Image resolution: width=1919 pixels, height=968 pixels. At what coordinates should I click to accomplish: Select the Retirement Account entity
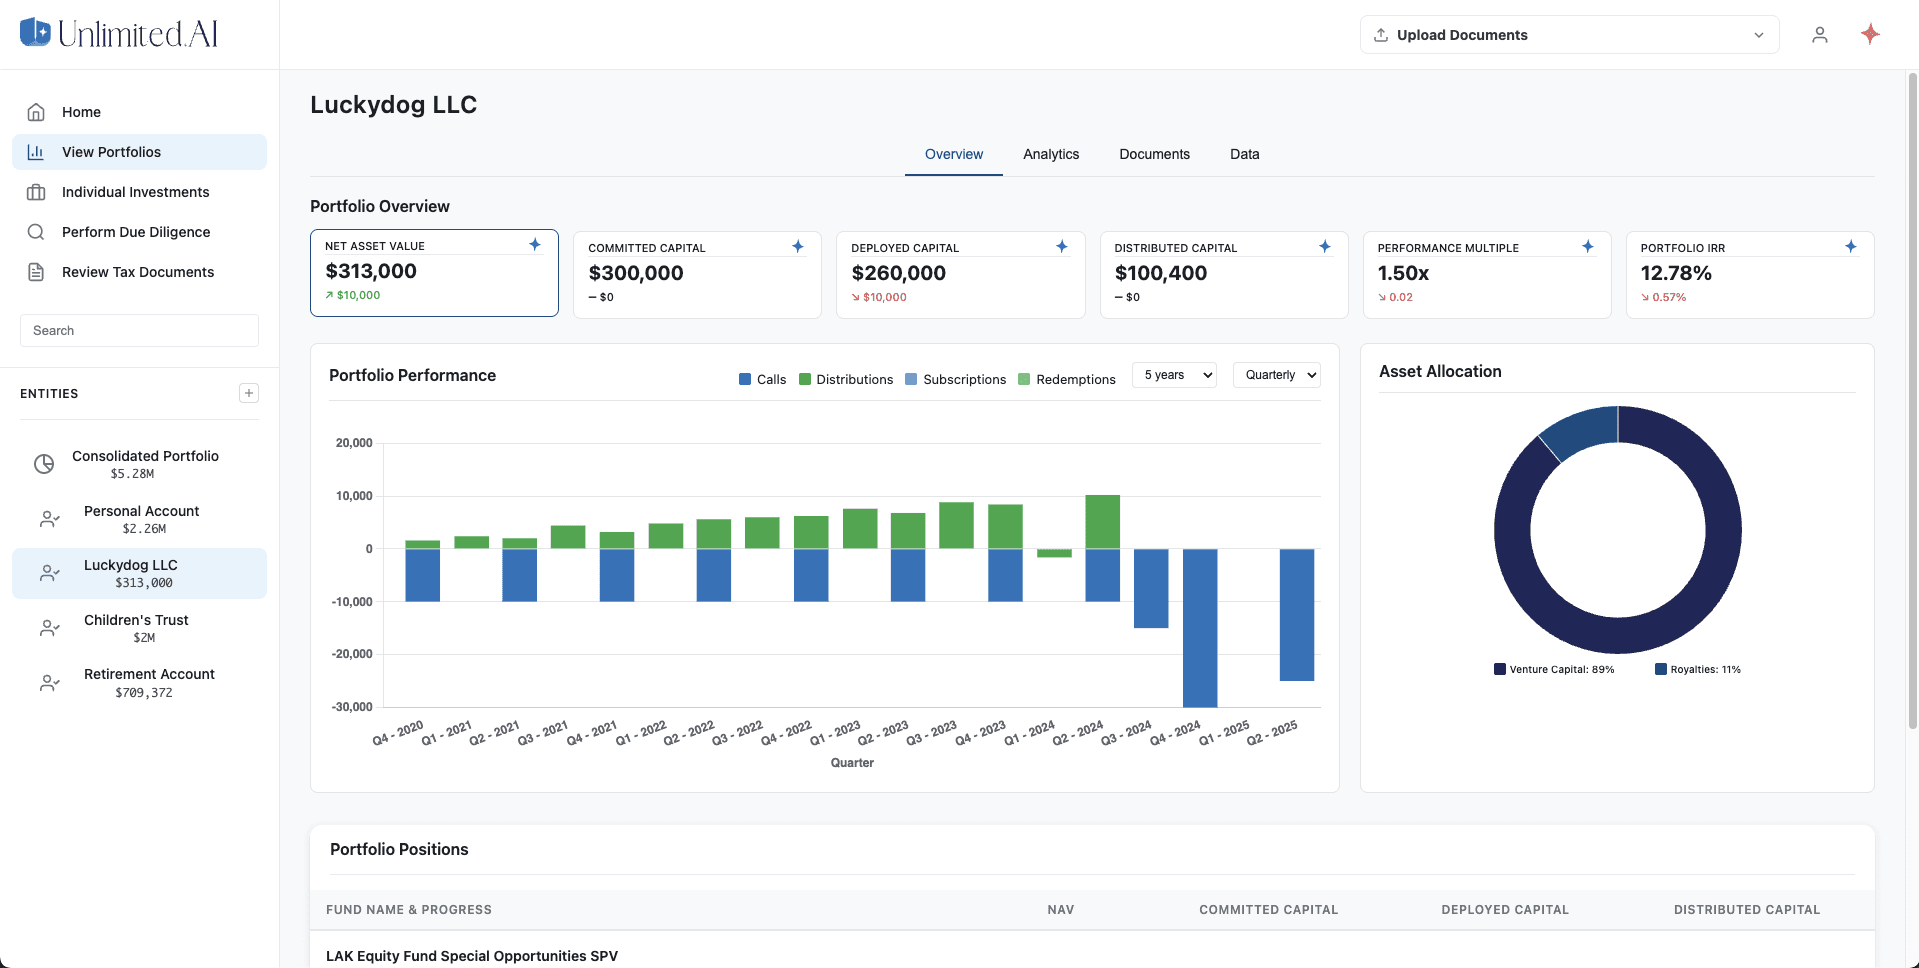click(139, 683)
